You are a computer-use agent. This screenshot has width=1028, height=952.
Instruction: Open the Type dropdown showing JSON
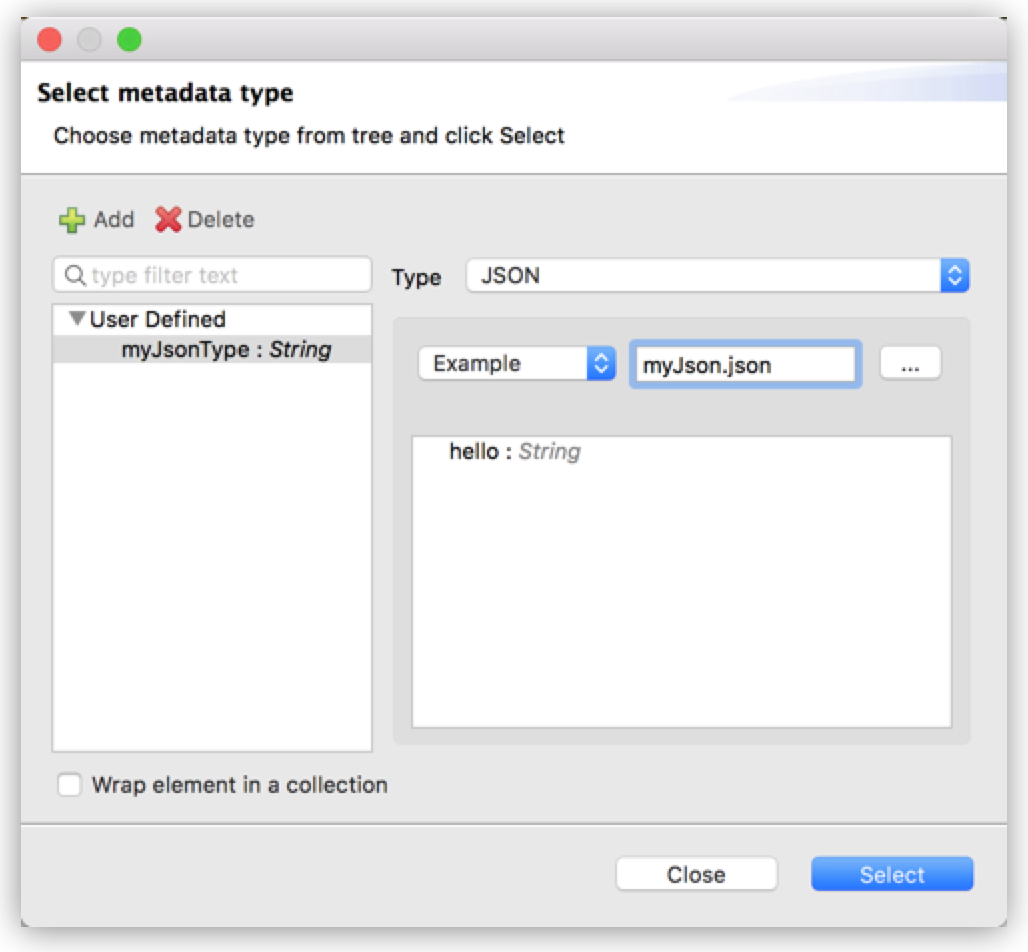pyautogui.click(x=700, y=275)
